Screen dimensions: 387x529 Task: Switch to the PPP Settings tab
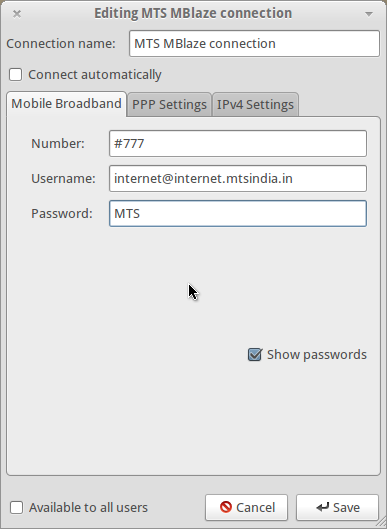169,105
